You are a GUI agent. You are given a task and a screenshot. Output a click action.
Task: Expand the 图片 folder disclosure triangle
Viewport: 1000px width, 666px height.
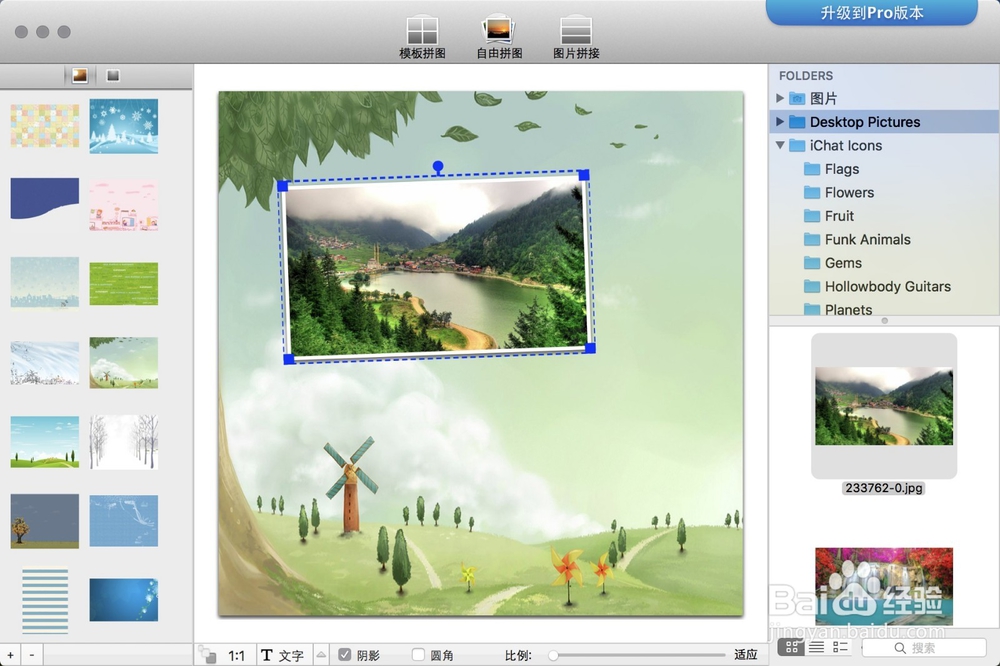pyautogui.click(x=780, y=98)
